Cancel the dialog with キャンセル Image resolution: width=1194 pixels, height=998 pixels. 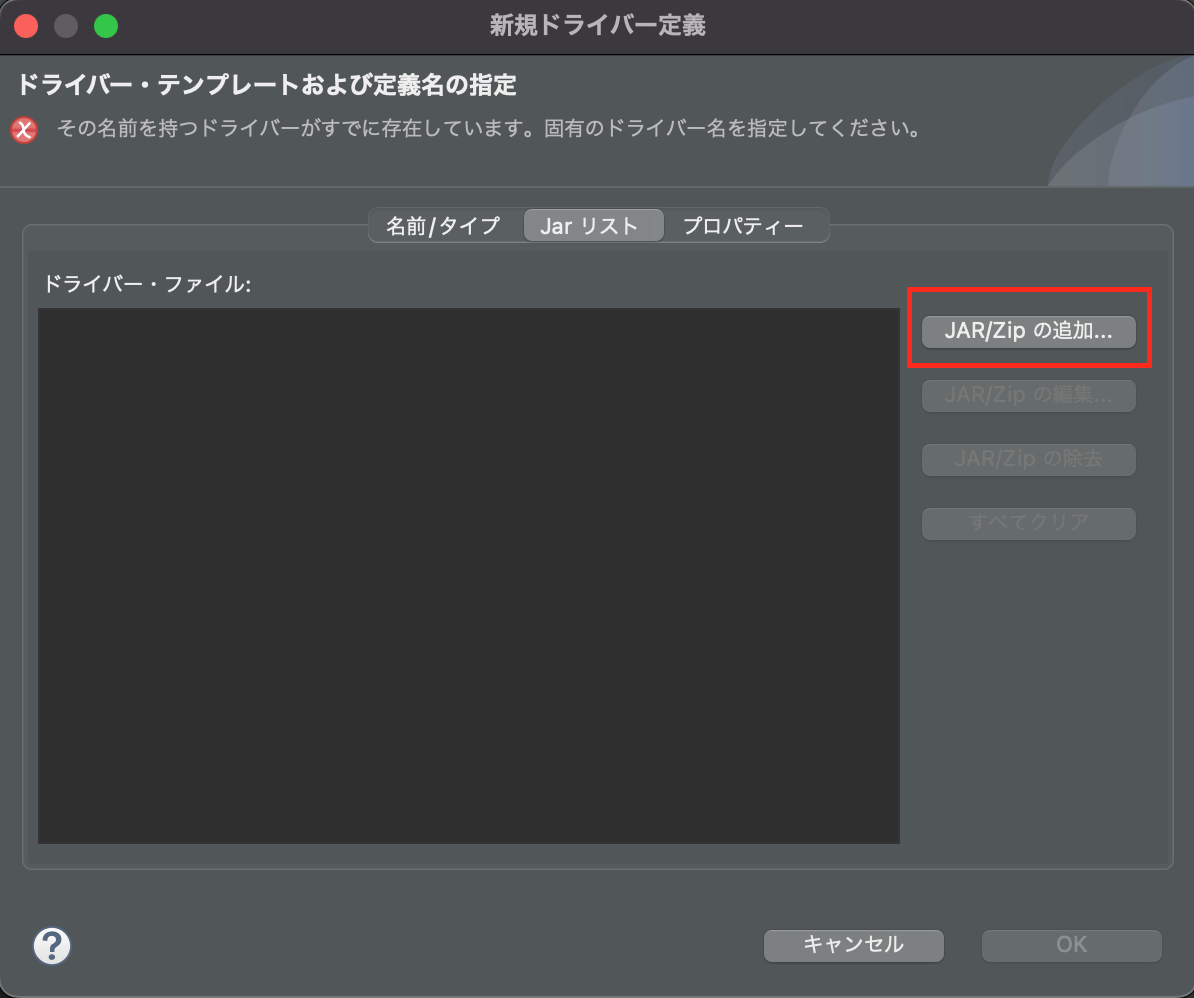tap(853, 945)
